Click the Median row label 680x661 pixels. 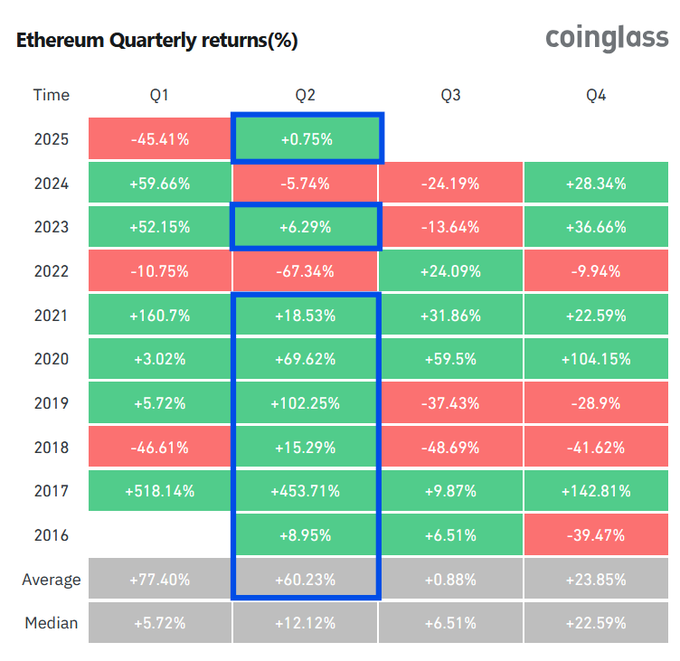click(51, 623)
